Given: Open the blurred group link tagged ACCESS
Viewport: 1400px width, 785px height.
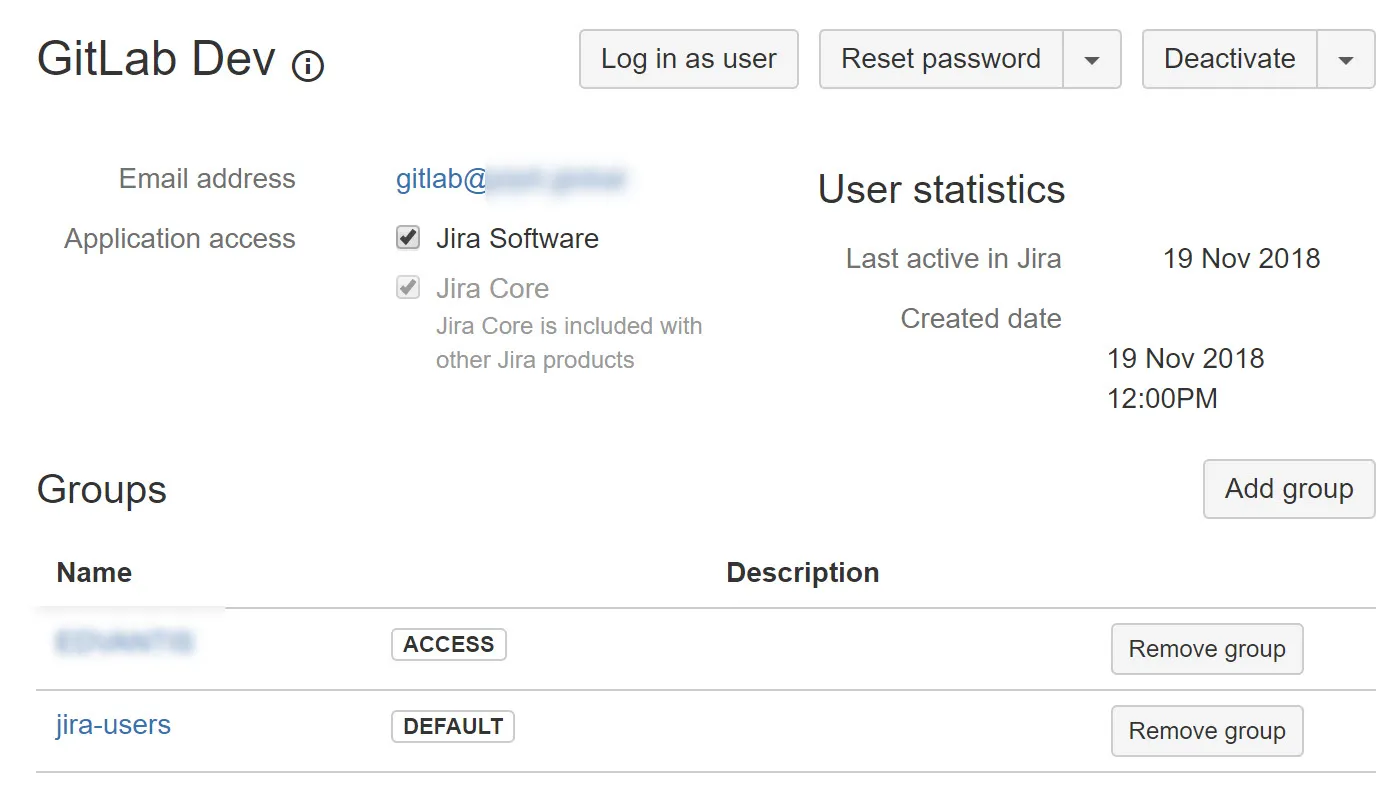Looking at the screenshot, I should (x=125, y=642).
